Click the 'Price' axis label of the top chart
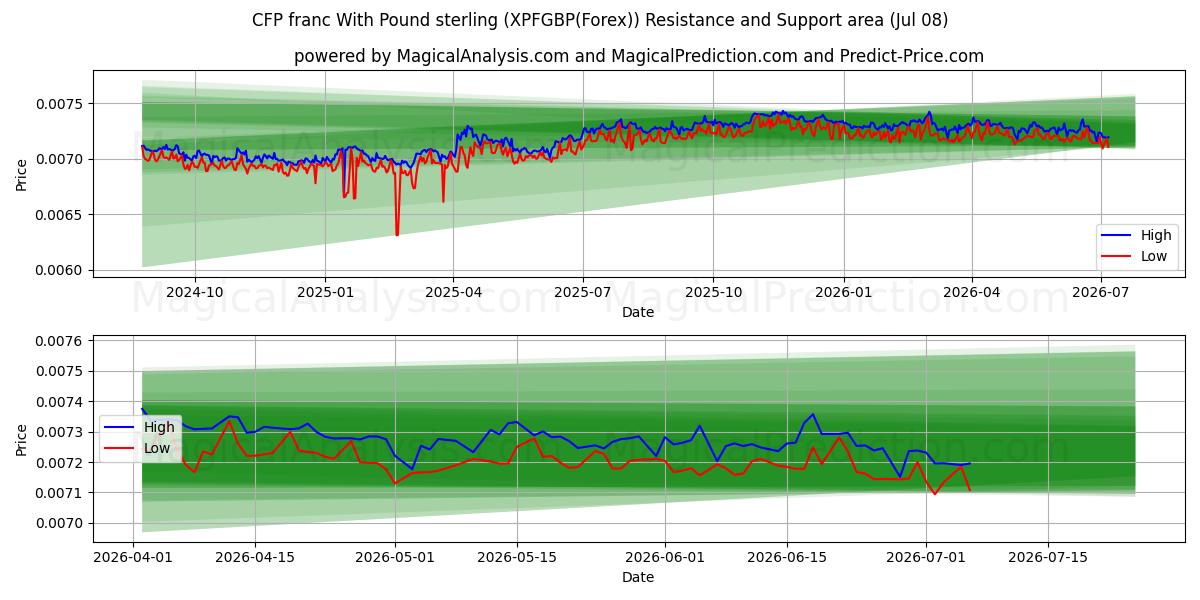The width and height of the screenshot is (1200, 600). click(22, 173)
